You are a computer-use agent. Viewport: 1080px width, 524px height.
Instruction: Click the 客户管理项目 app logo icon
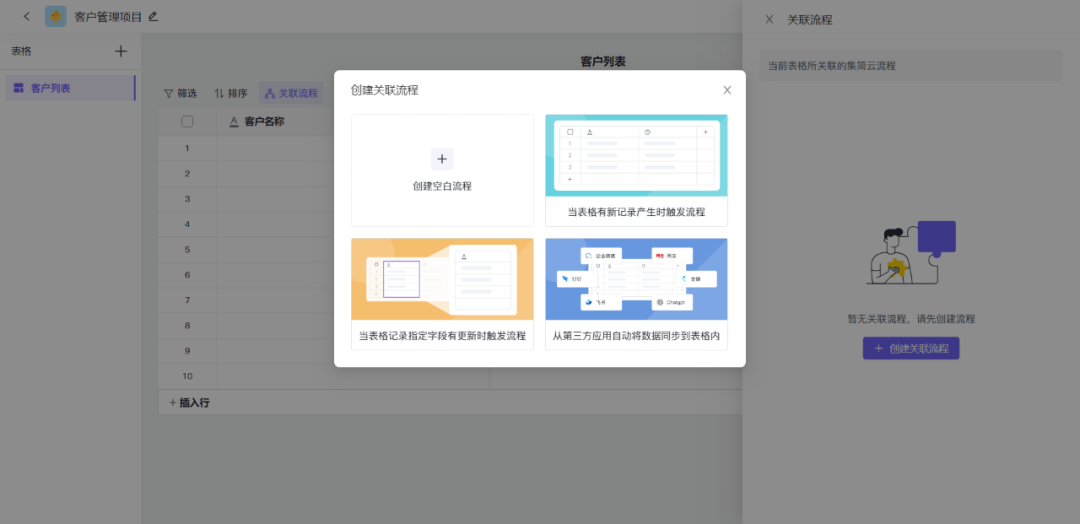tap(56, 17)
